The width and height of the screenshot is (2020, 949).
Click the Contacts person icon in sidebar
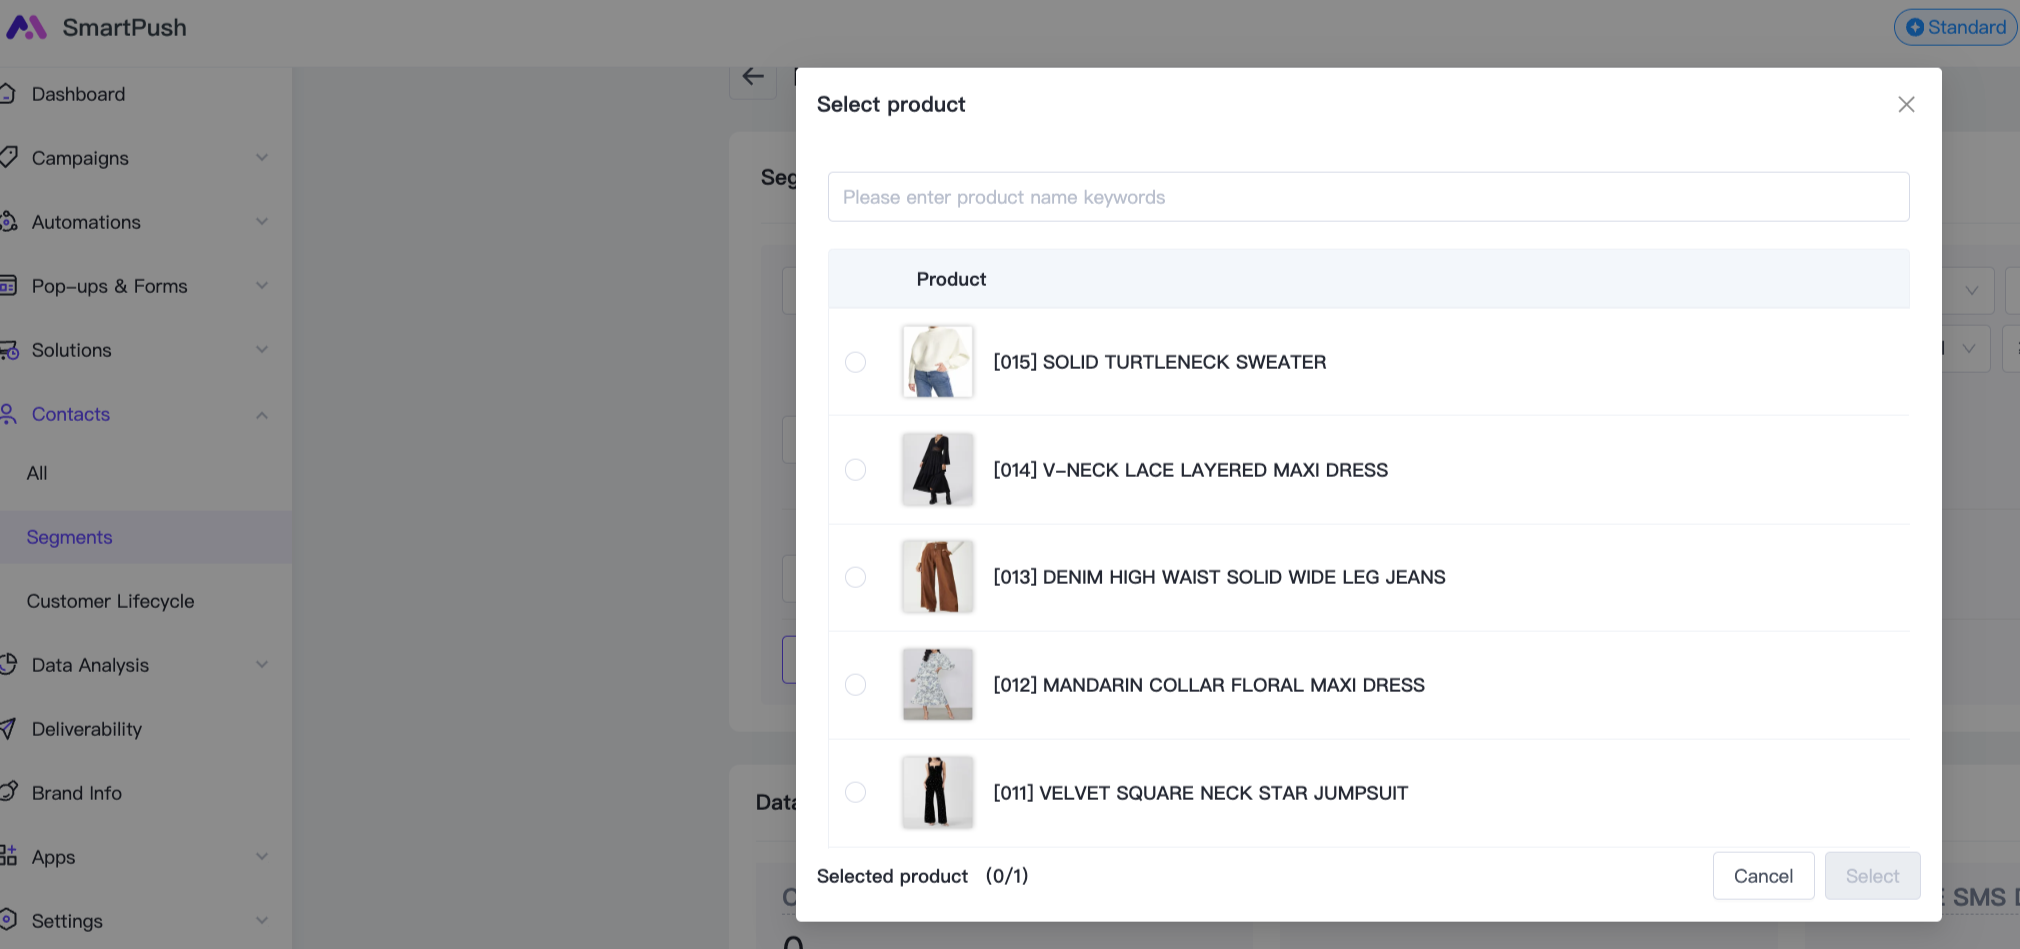(8, 414)
